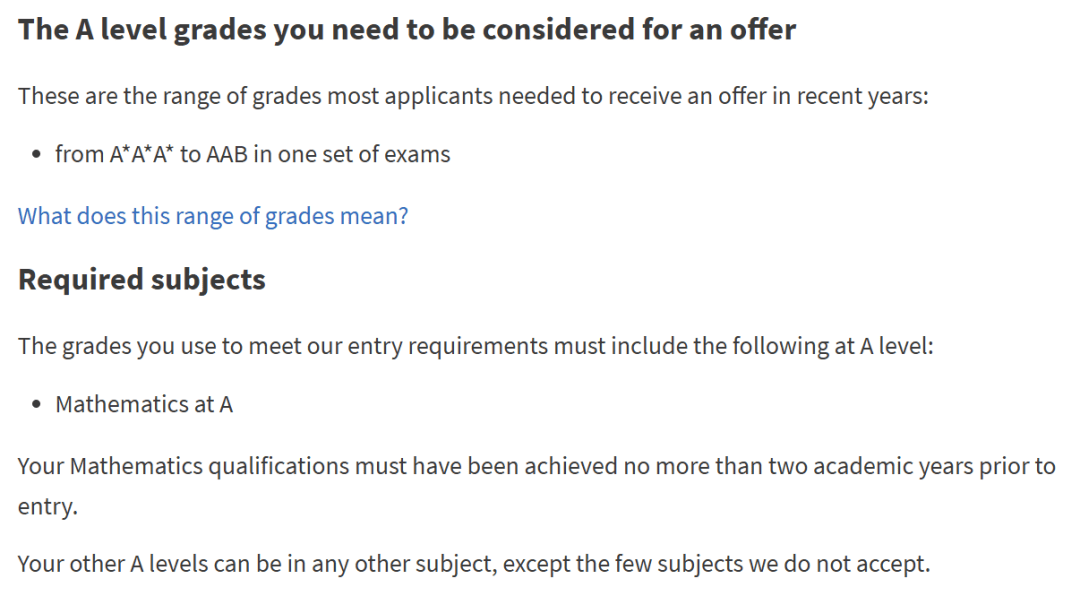Click the 'A level grades you need' heading
The image size is (1080, 596).
click(407, 30)
